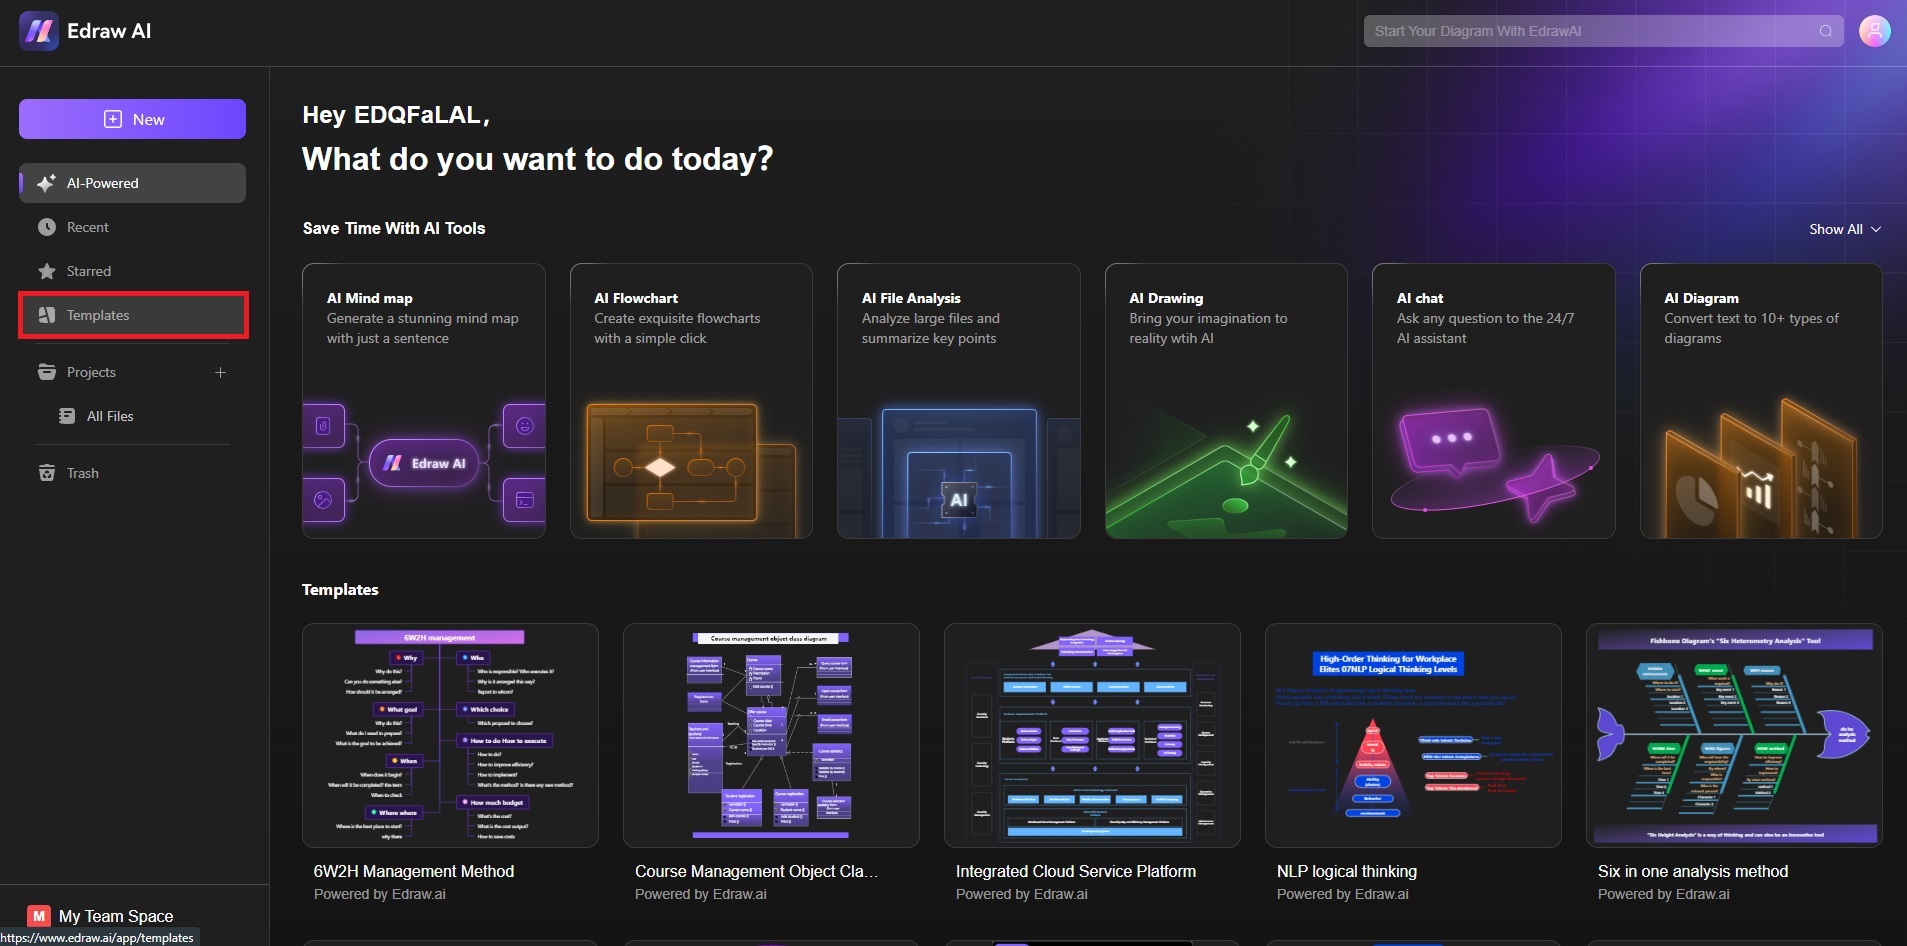Open the AI Diagram title
The image size is (1907, 946).
1701,298
